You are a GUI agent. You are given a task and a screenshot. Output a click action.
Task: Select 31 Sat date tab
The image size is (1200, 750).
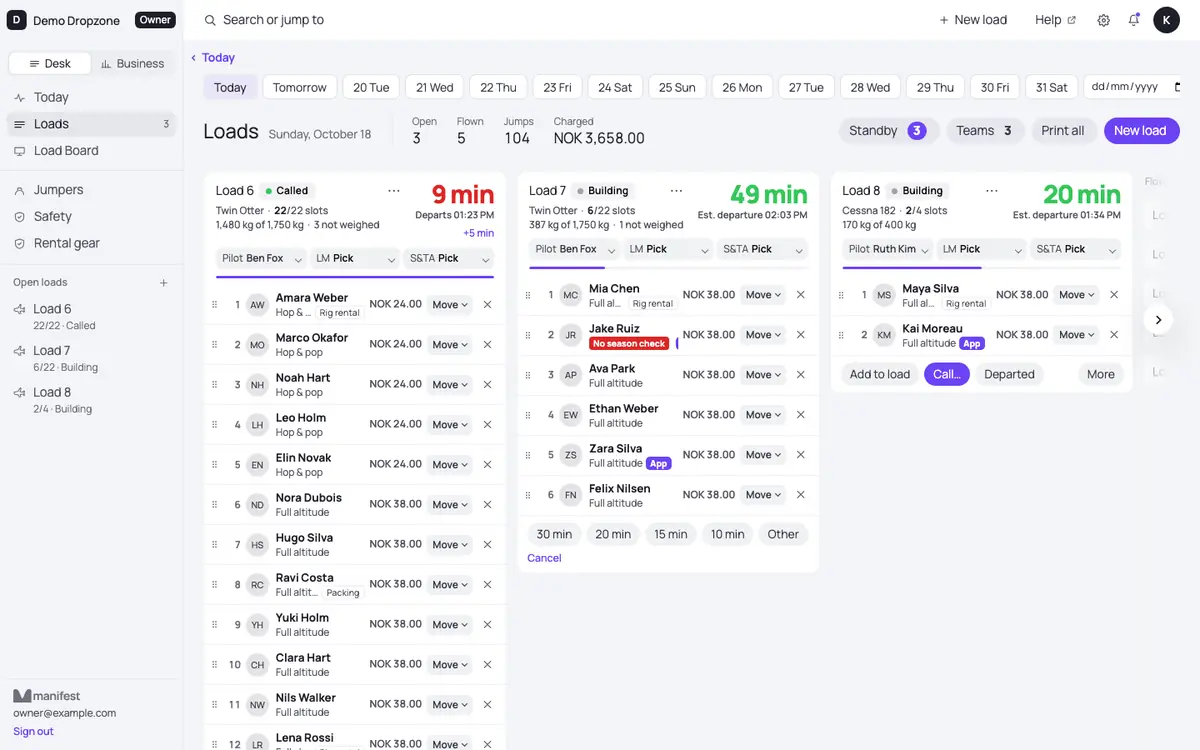(1051, 87)
